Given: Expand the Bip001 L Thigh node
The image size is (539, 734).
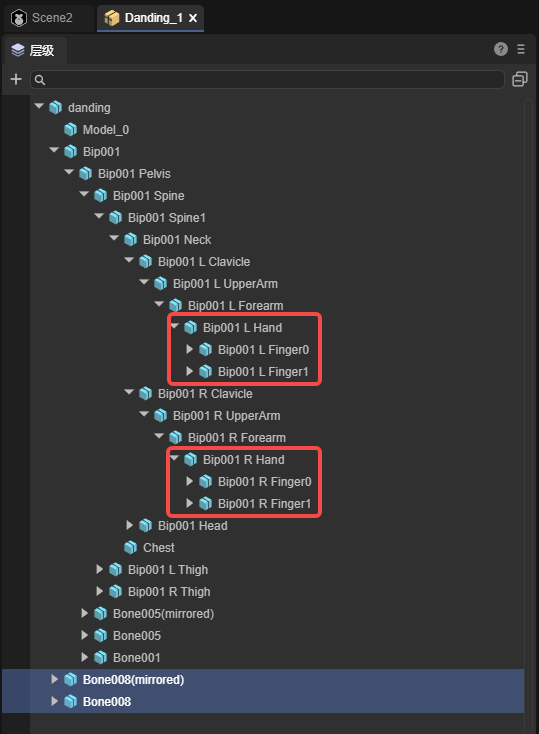Looking at the screenshot, I should pyautogui.click(x=99, y=569).
